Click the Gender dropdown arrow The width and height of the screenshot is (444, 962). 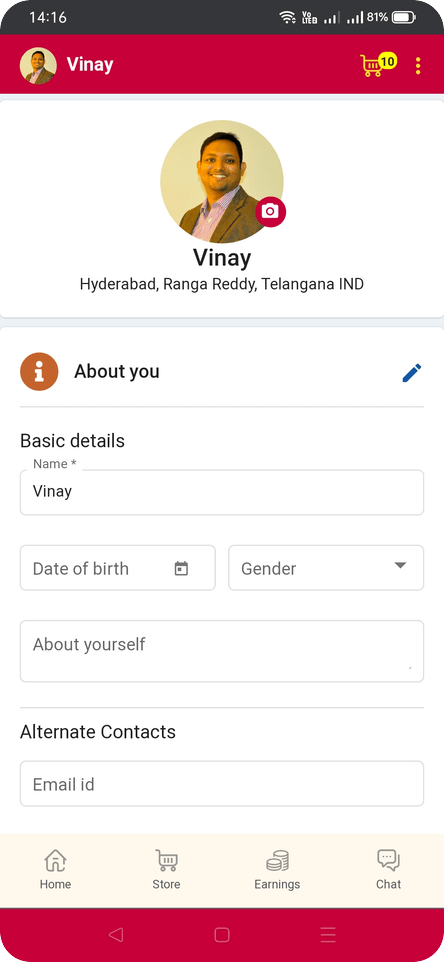400,566
